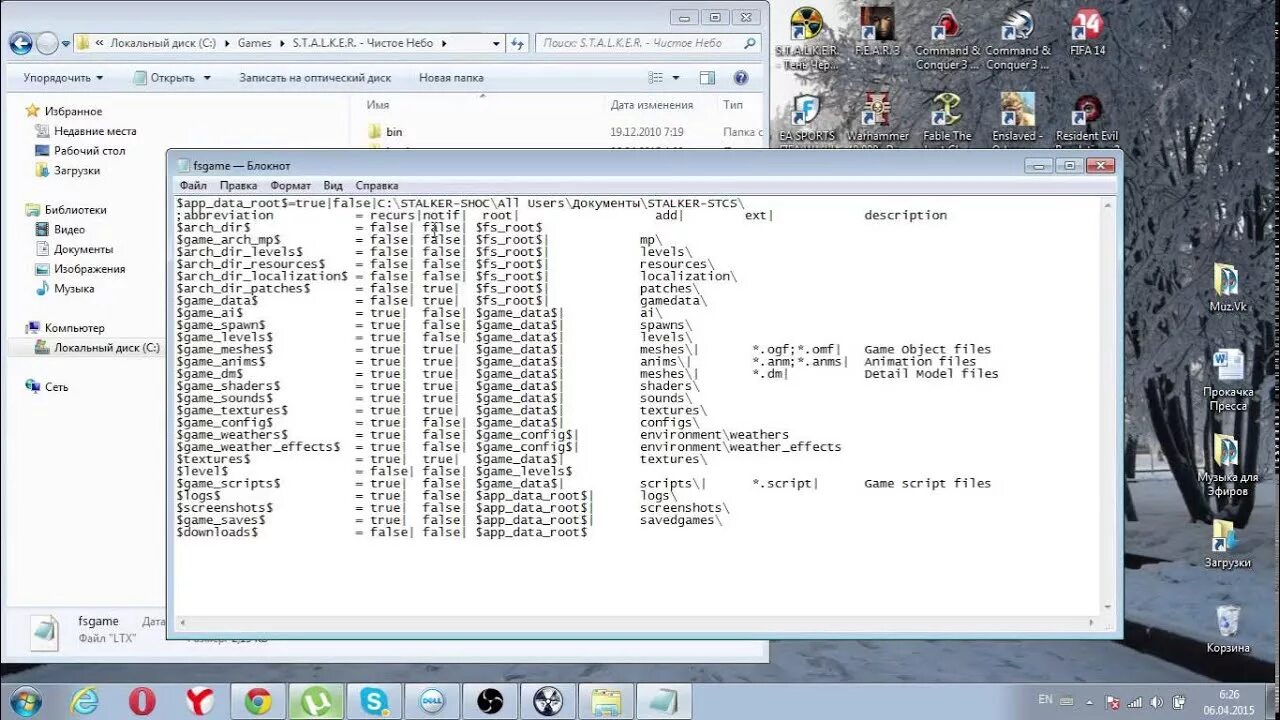Open the Windows Start menu orb
Image resolution: width=1280 pixels, height=720 pixels.
click(25, 700)
